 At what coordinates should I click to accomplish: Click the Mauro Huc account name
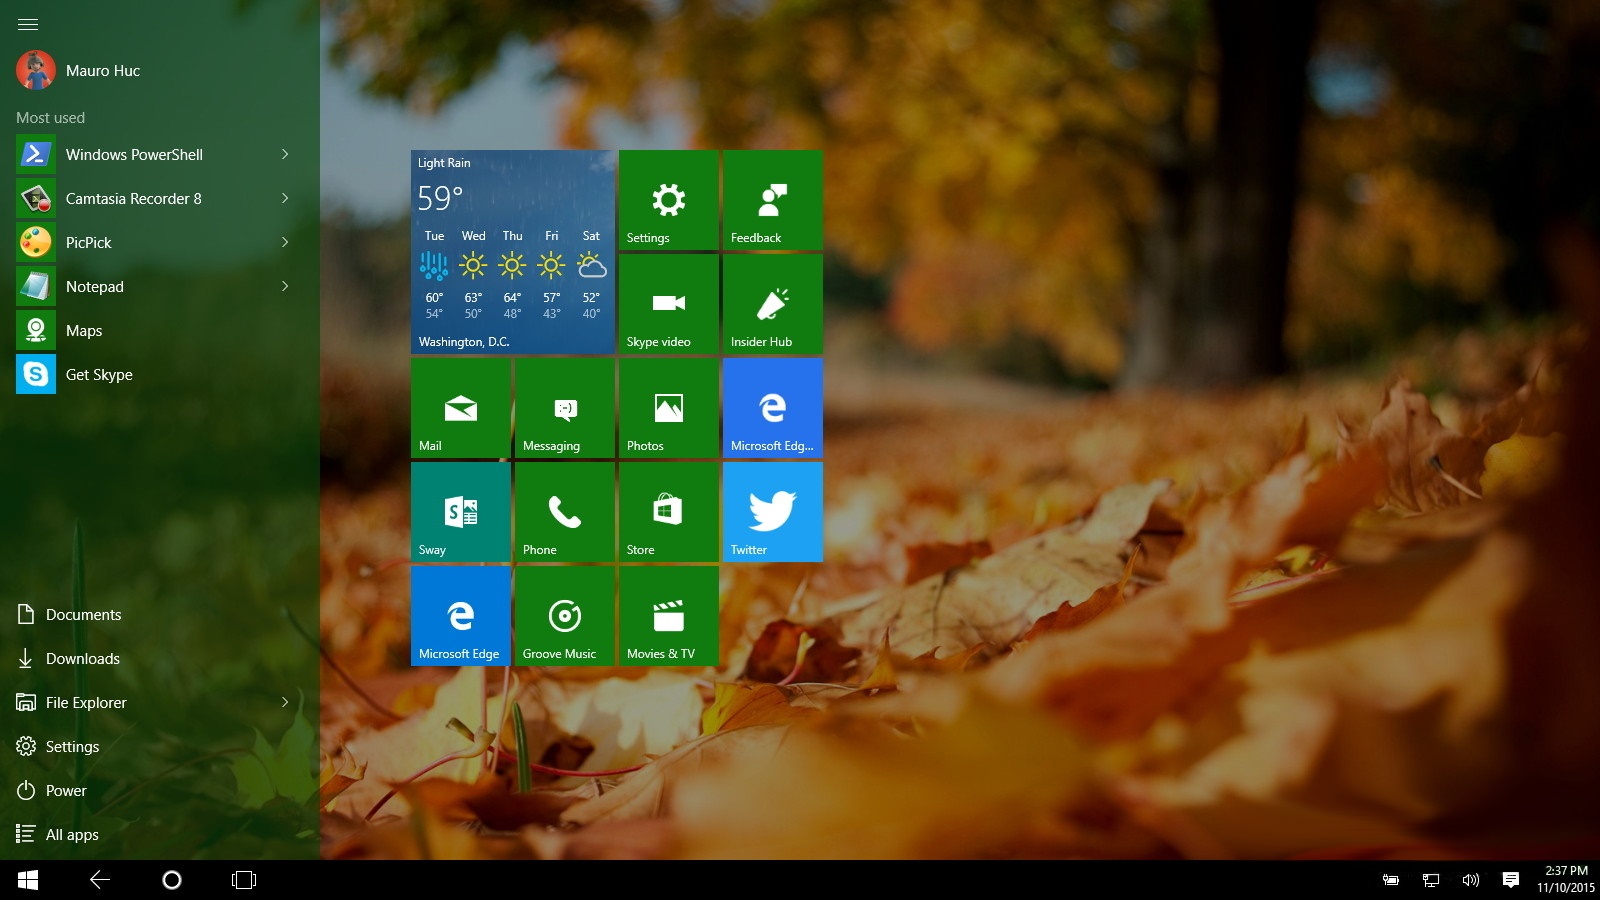coord(103,71)
